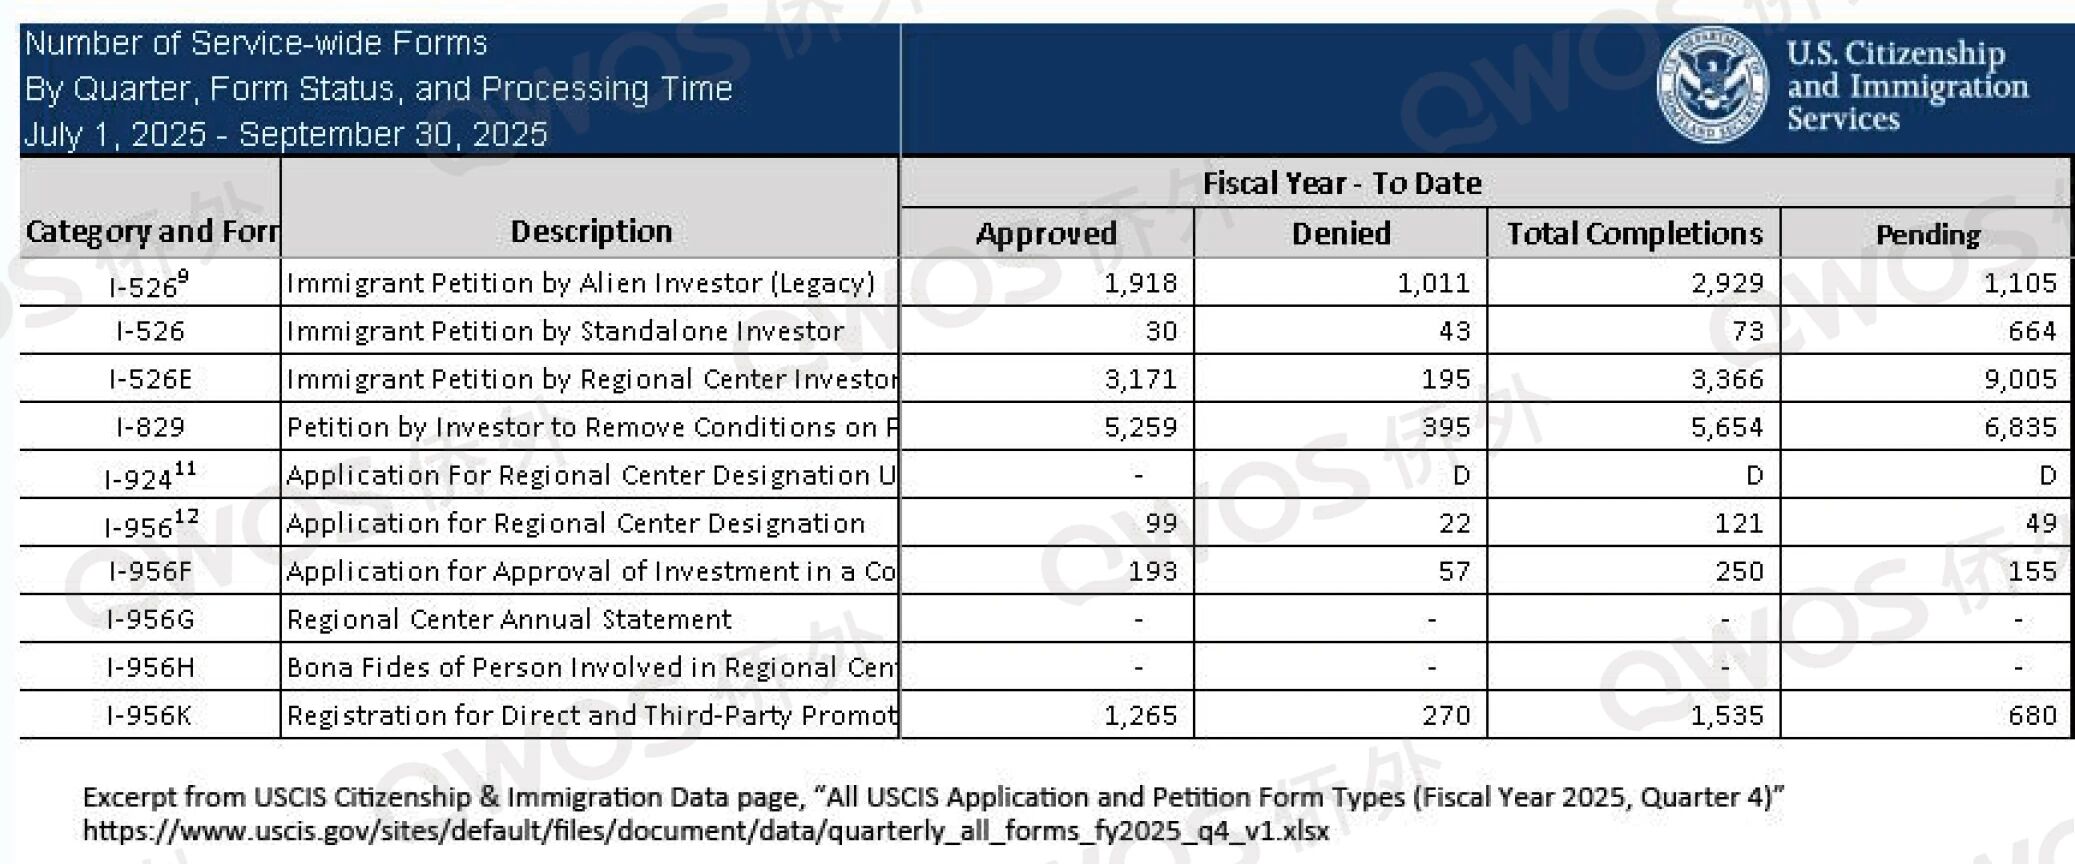Click the Pending column header

coord(1927,235)
